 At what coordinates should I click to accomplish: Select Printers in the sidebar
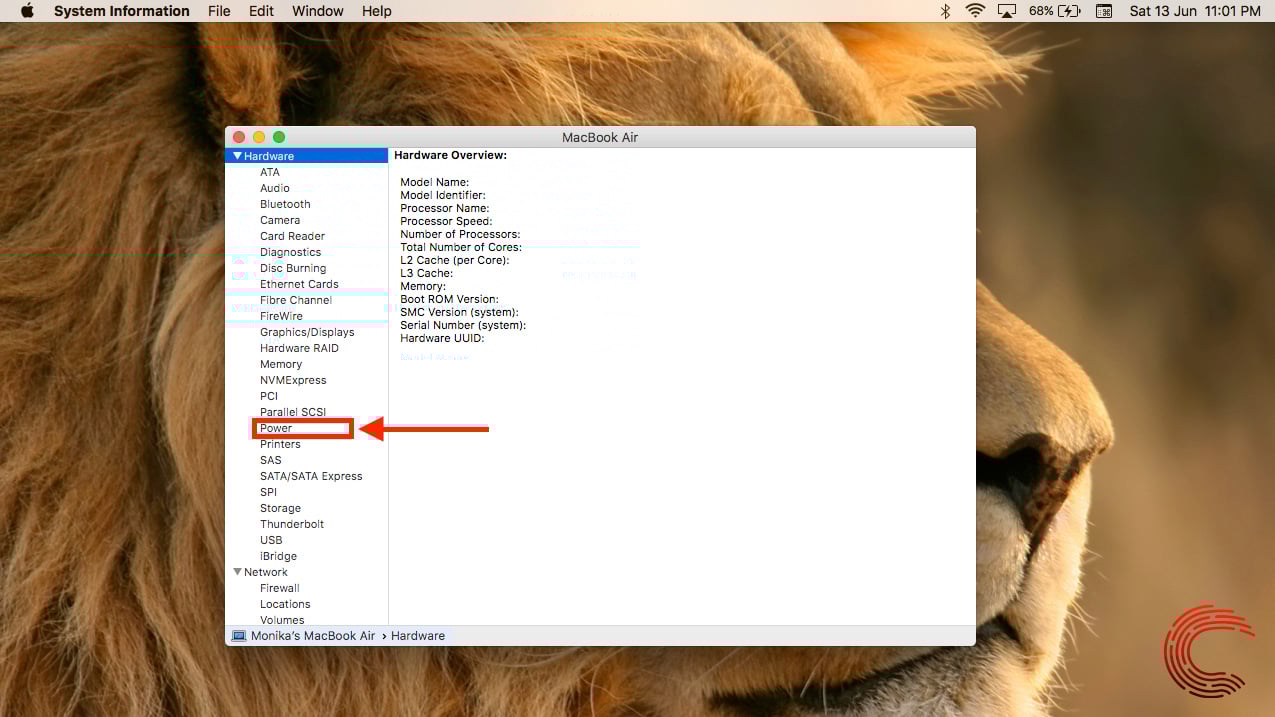tap(280, 444)
